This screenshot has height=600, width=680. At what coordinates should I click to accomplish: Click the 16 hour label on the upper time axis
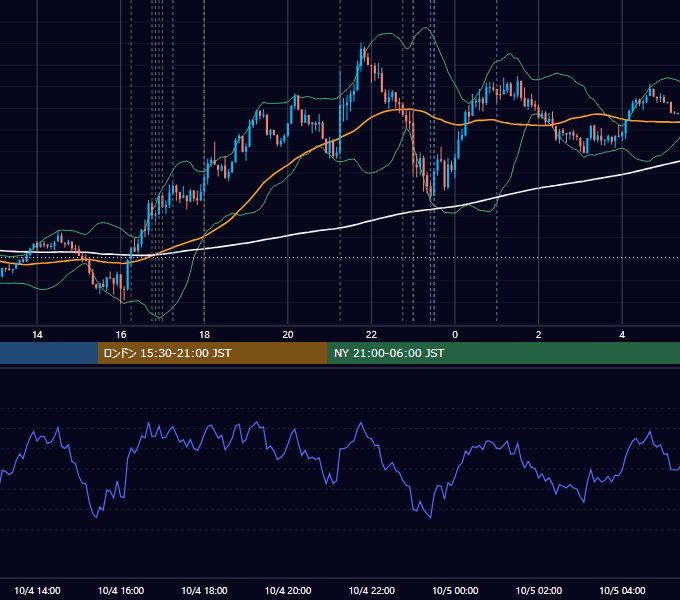121,335
